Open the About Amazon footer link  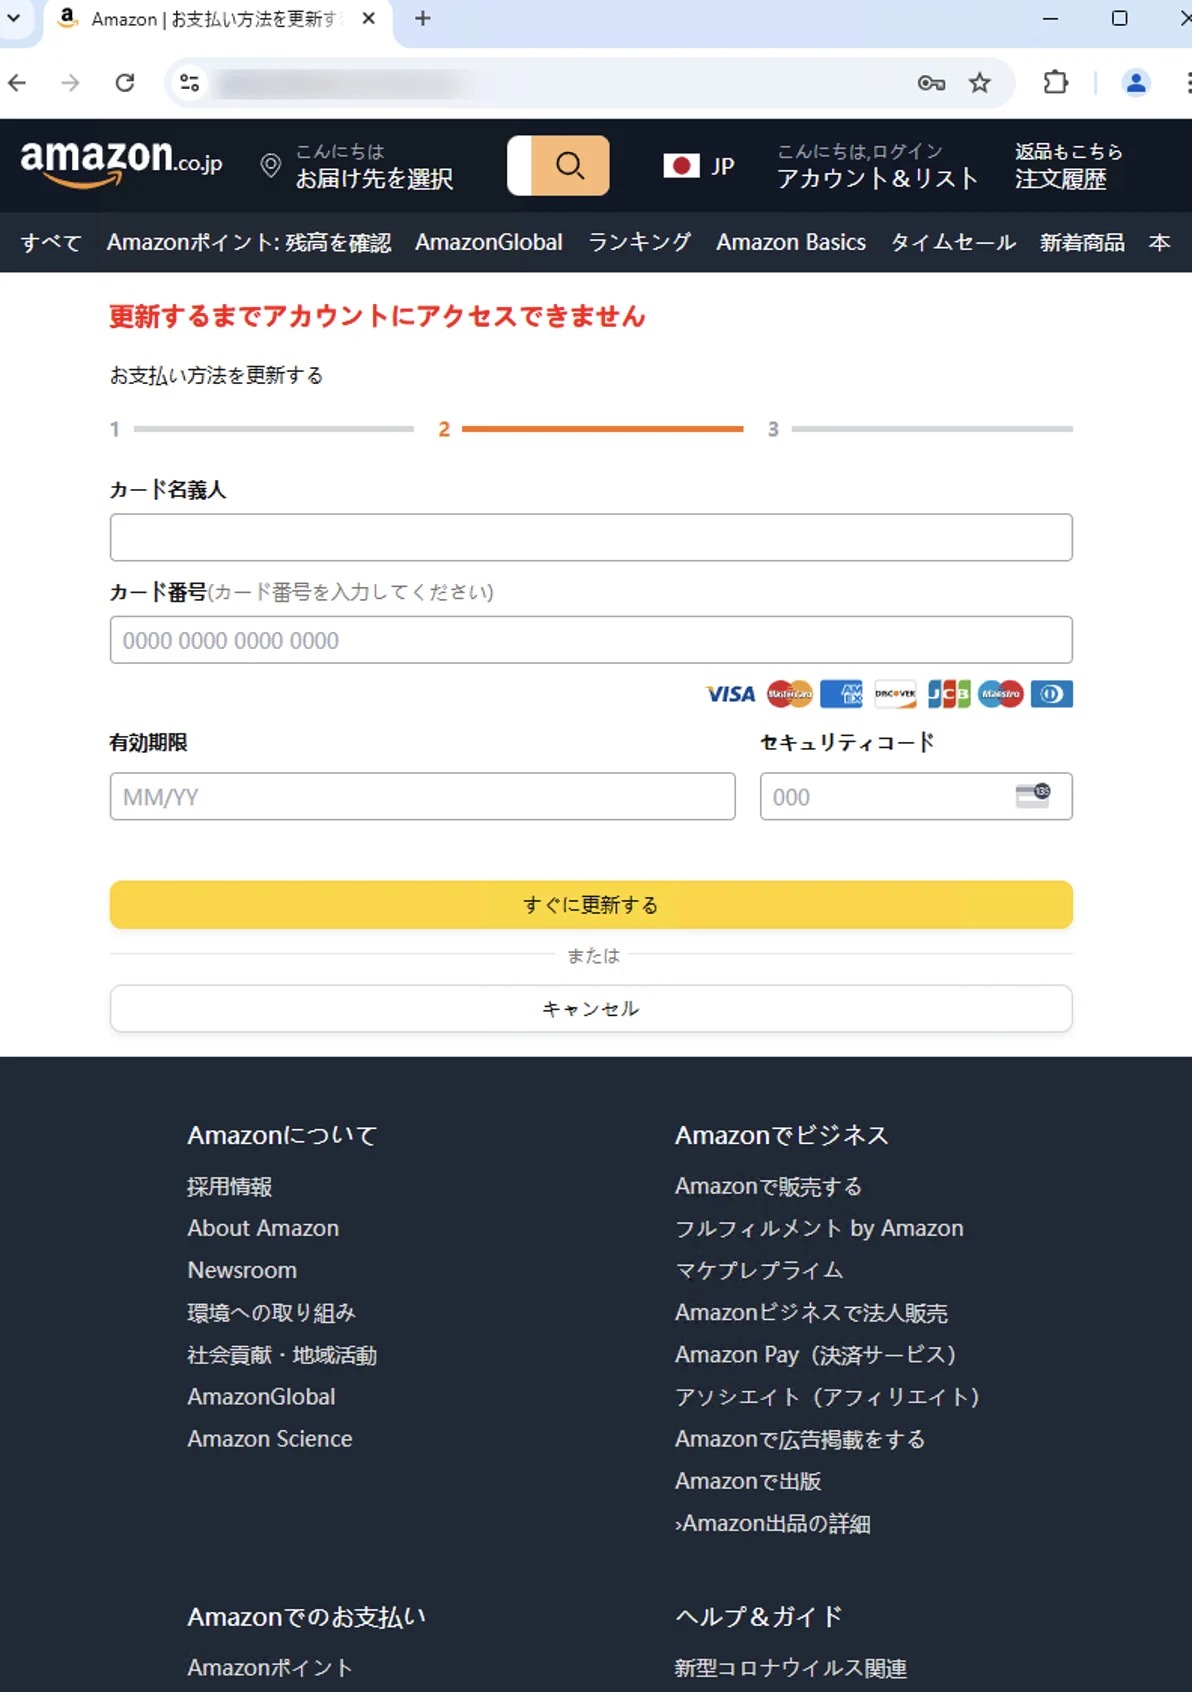(263, 1228)
